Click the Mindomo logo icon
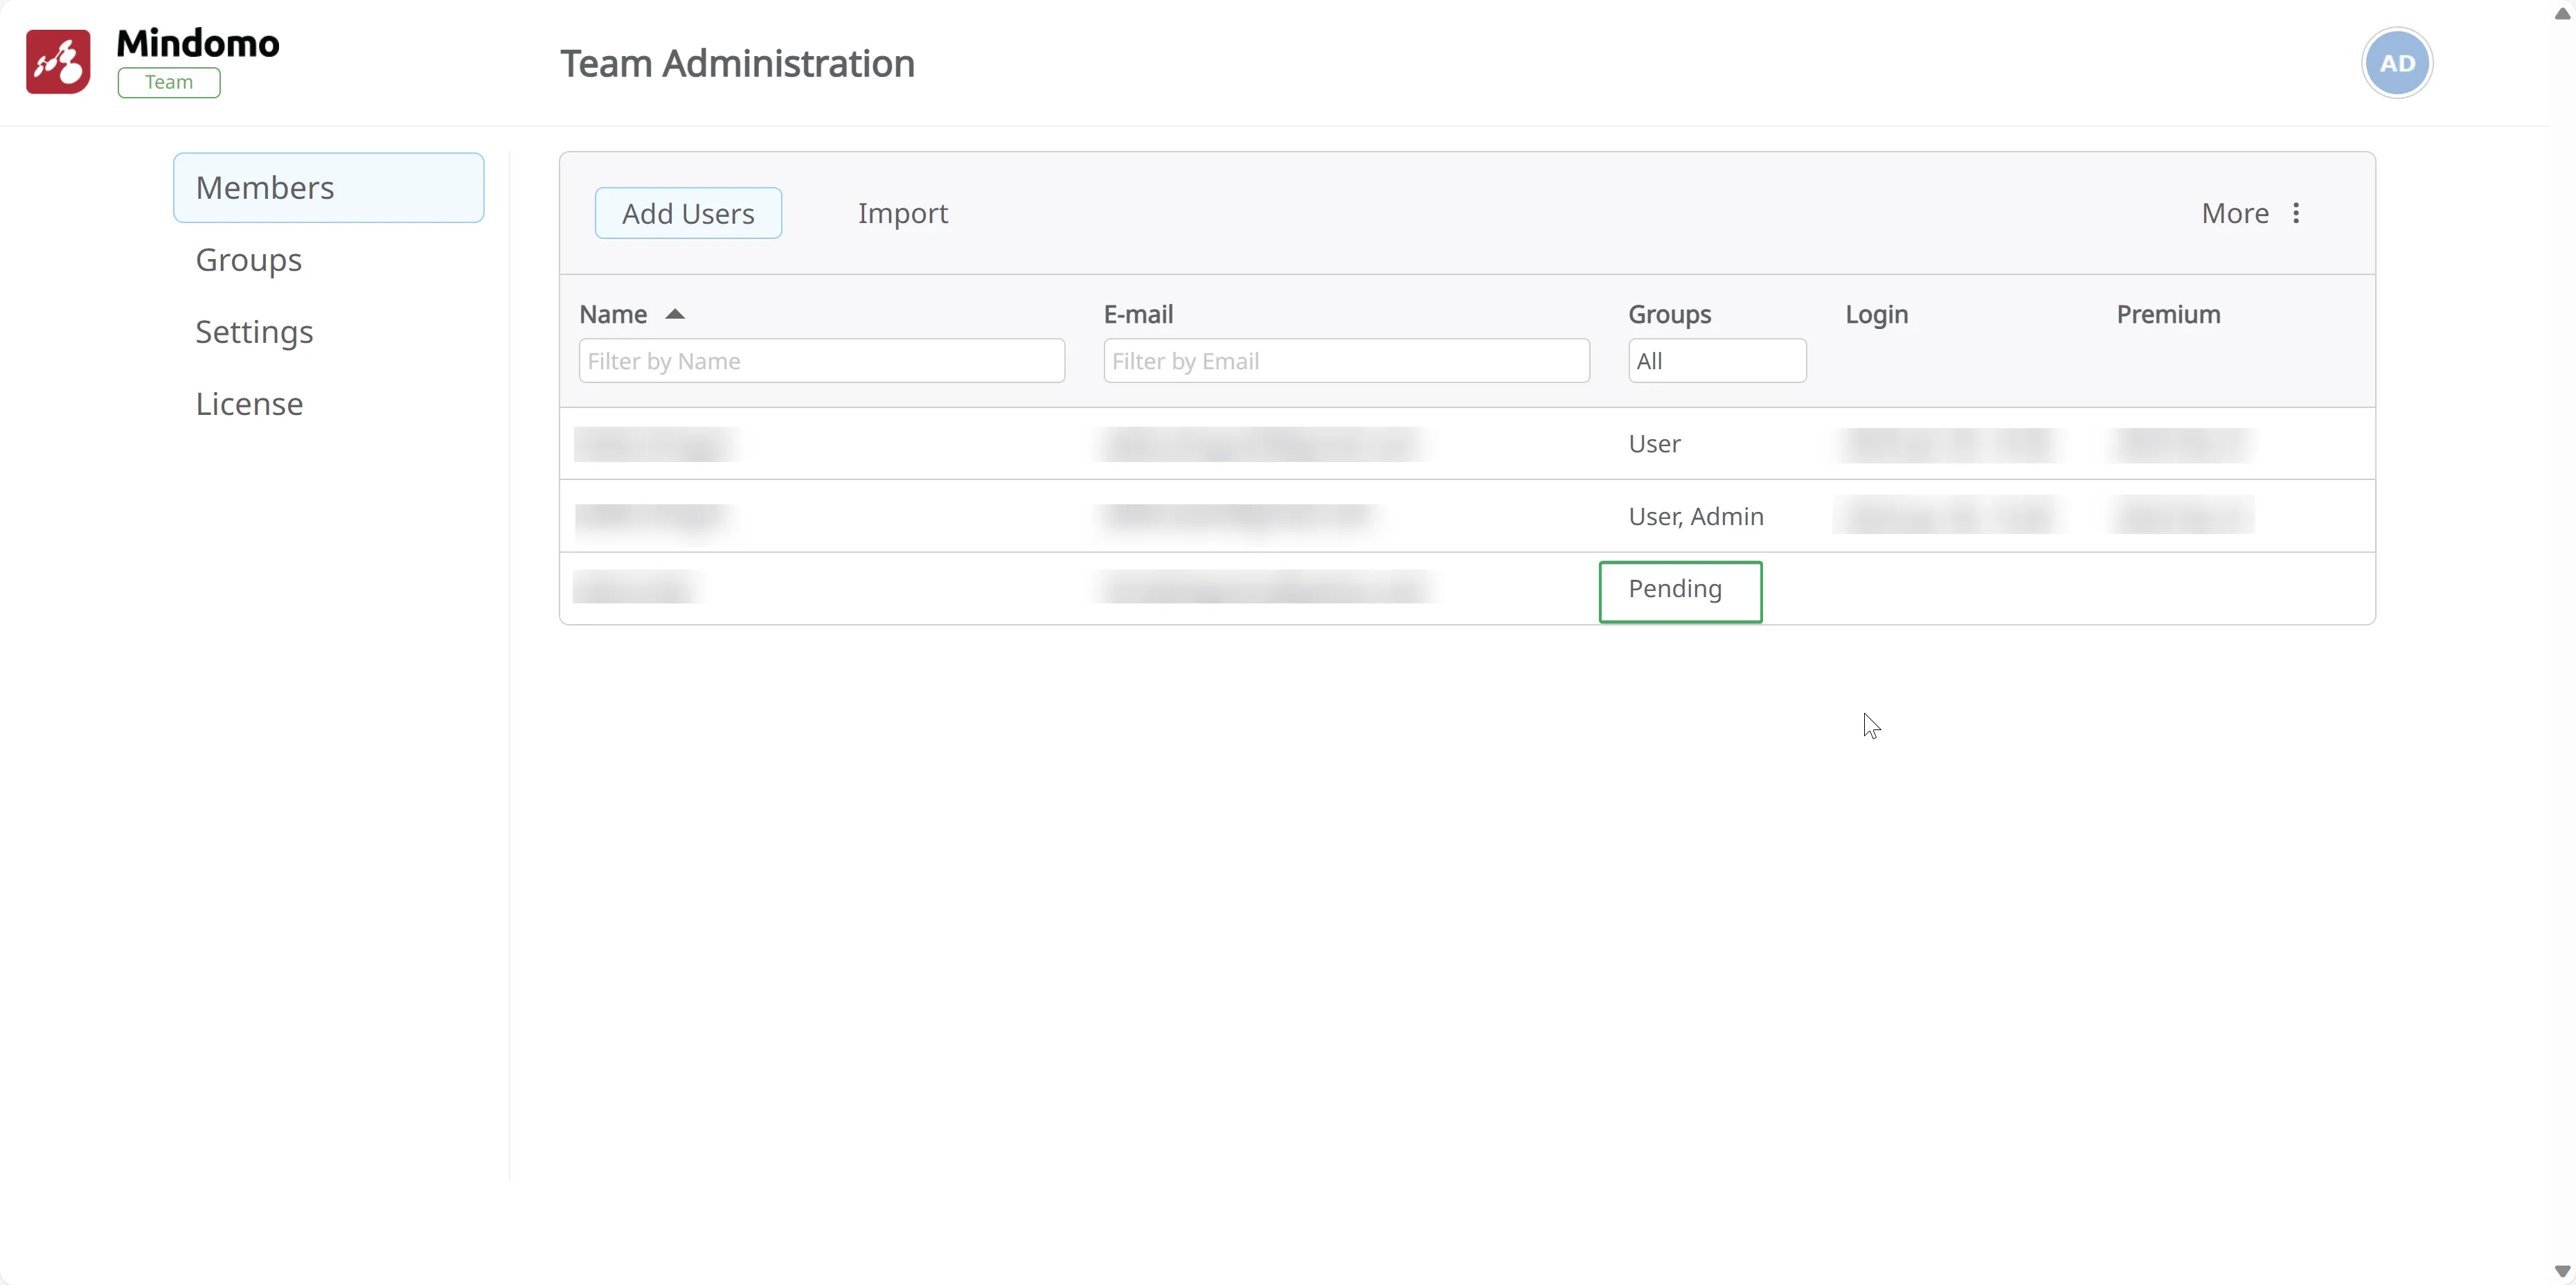 58,62
